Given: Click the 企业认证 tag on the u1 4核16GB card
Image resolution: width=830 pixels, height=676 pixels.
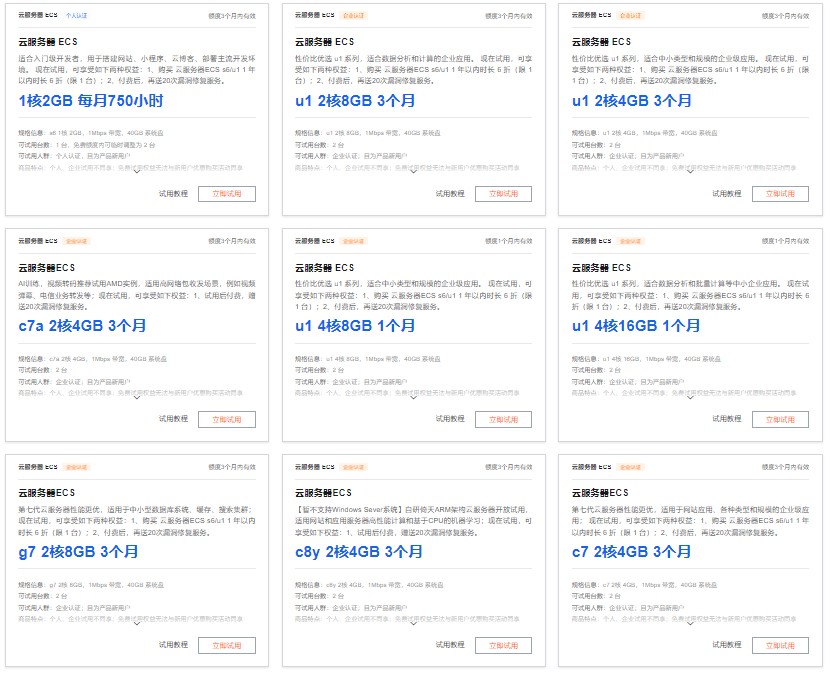Looking at the screenshot, I should [630, 241].
